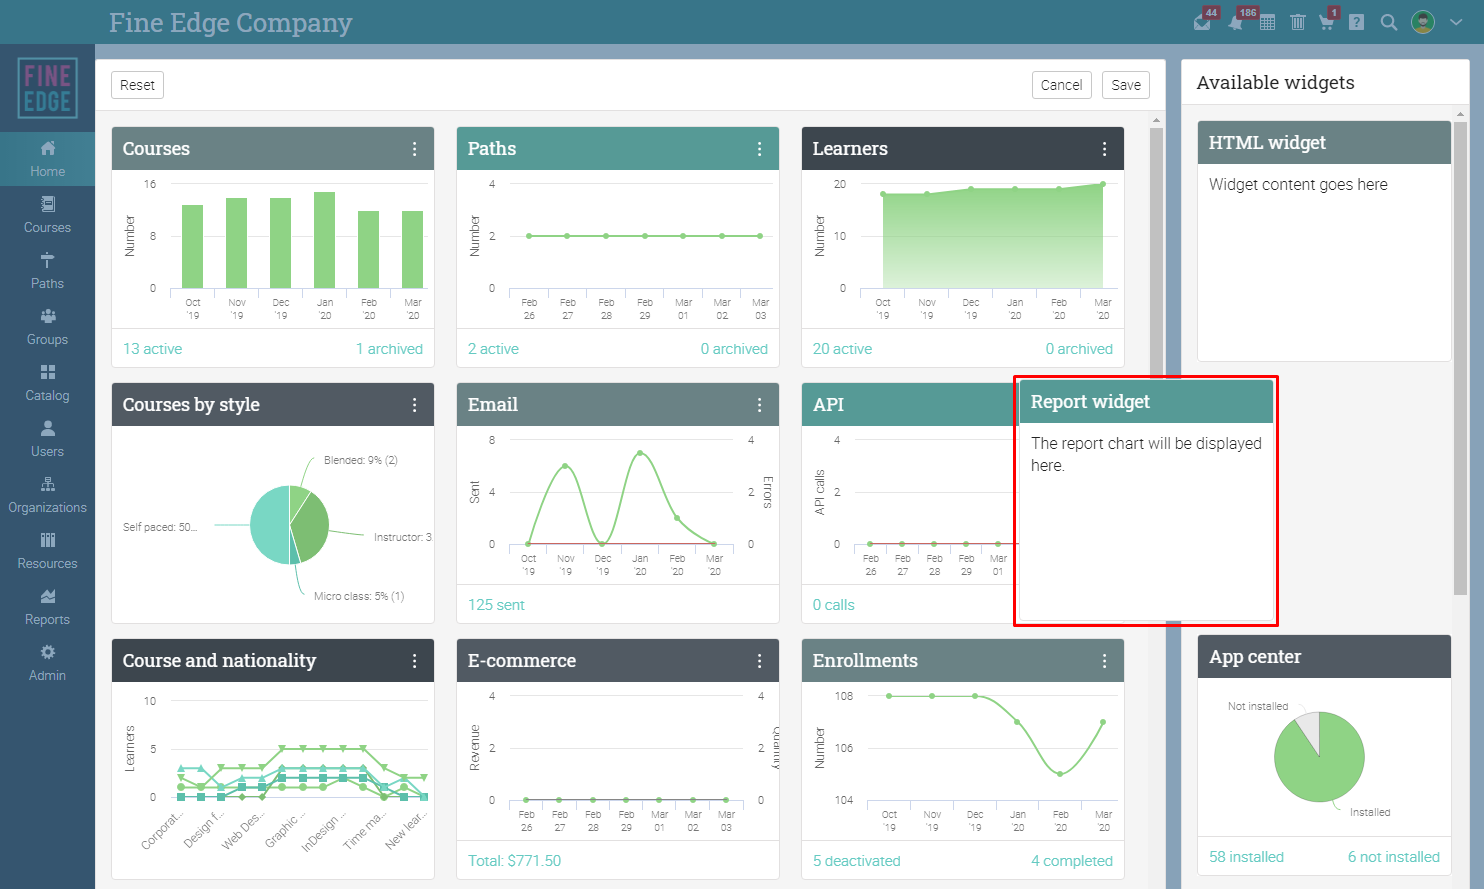Open the calendar icon in header
The height and width of the screenshot is (889, 1484).
[1267, 22]
